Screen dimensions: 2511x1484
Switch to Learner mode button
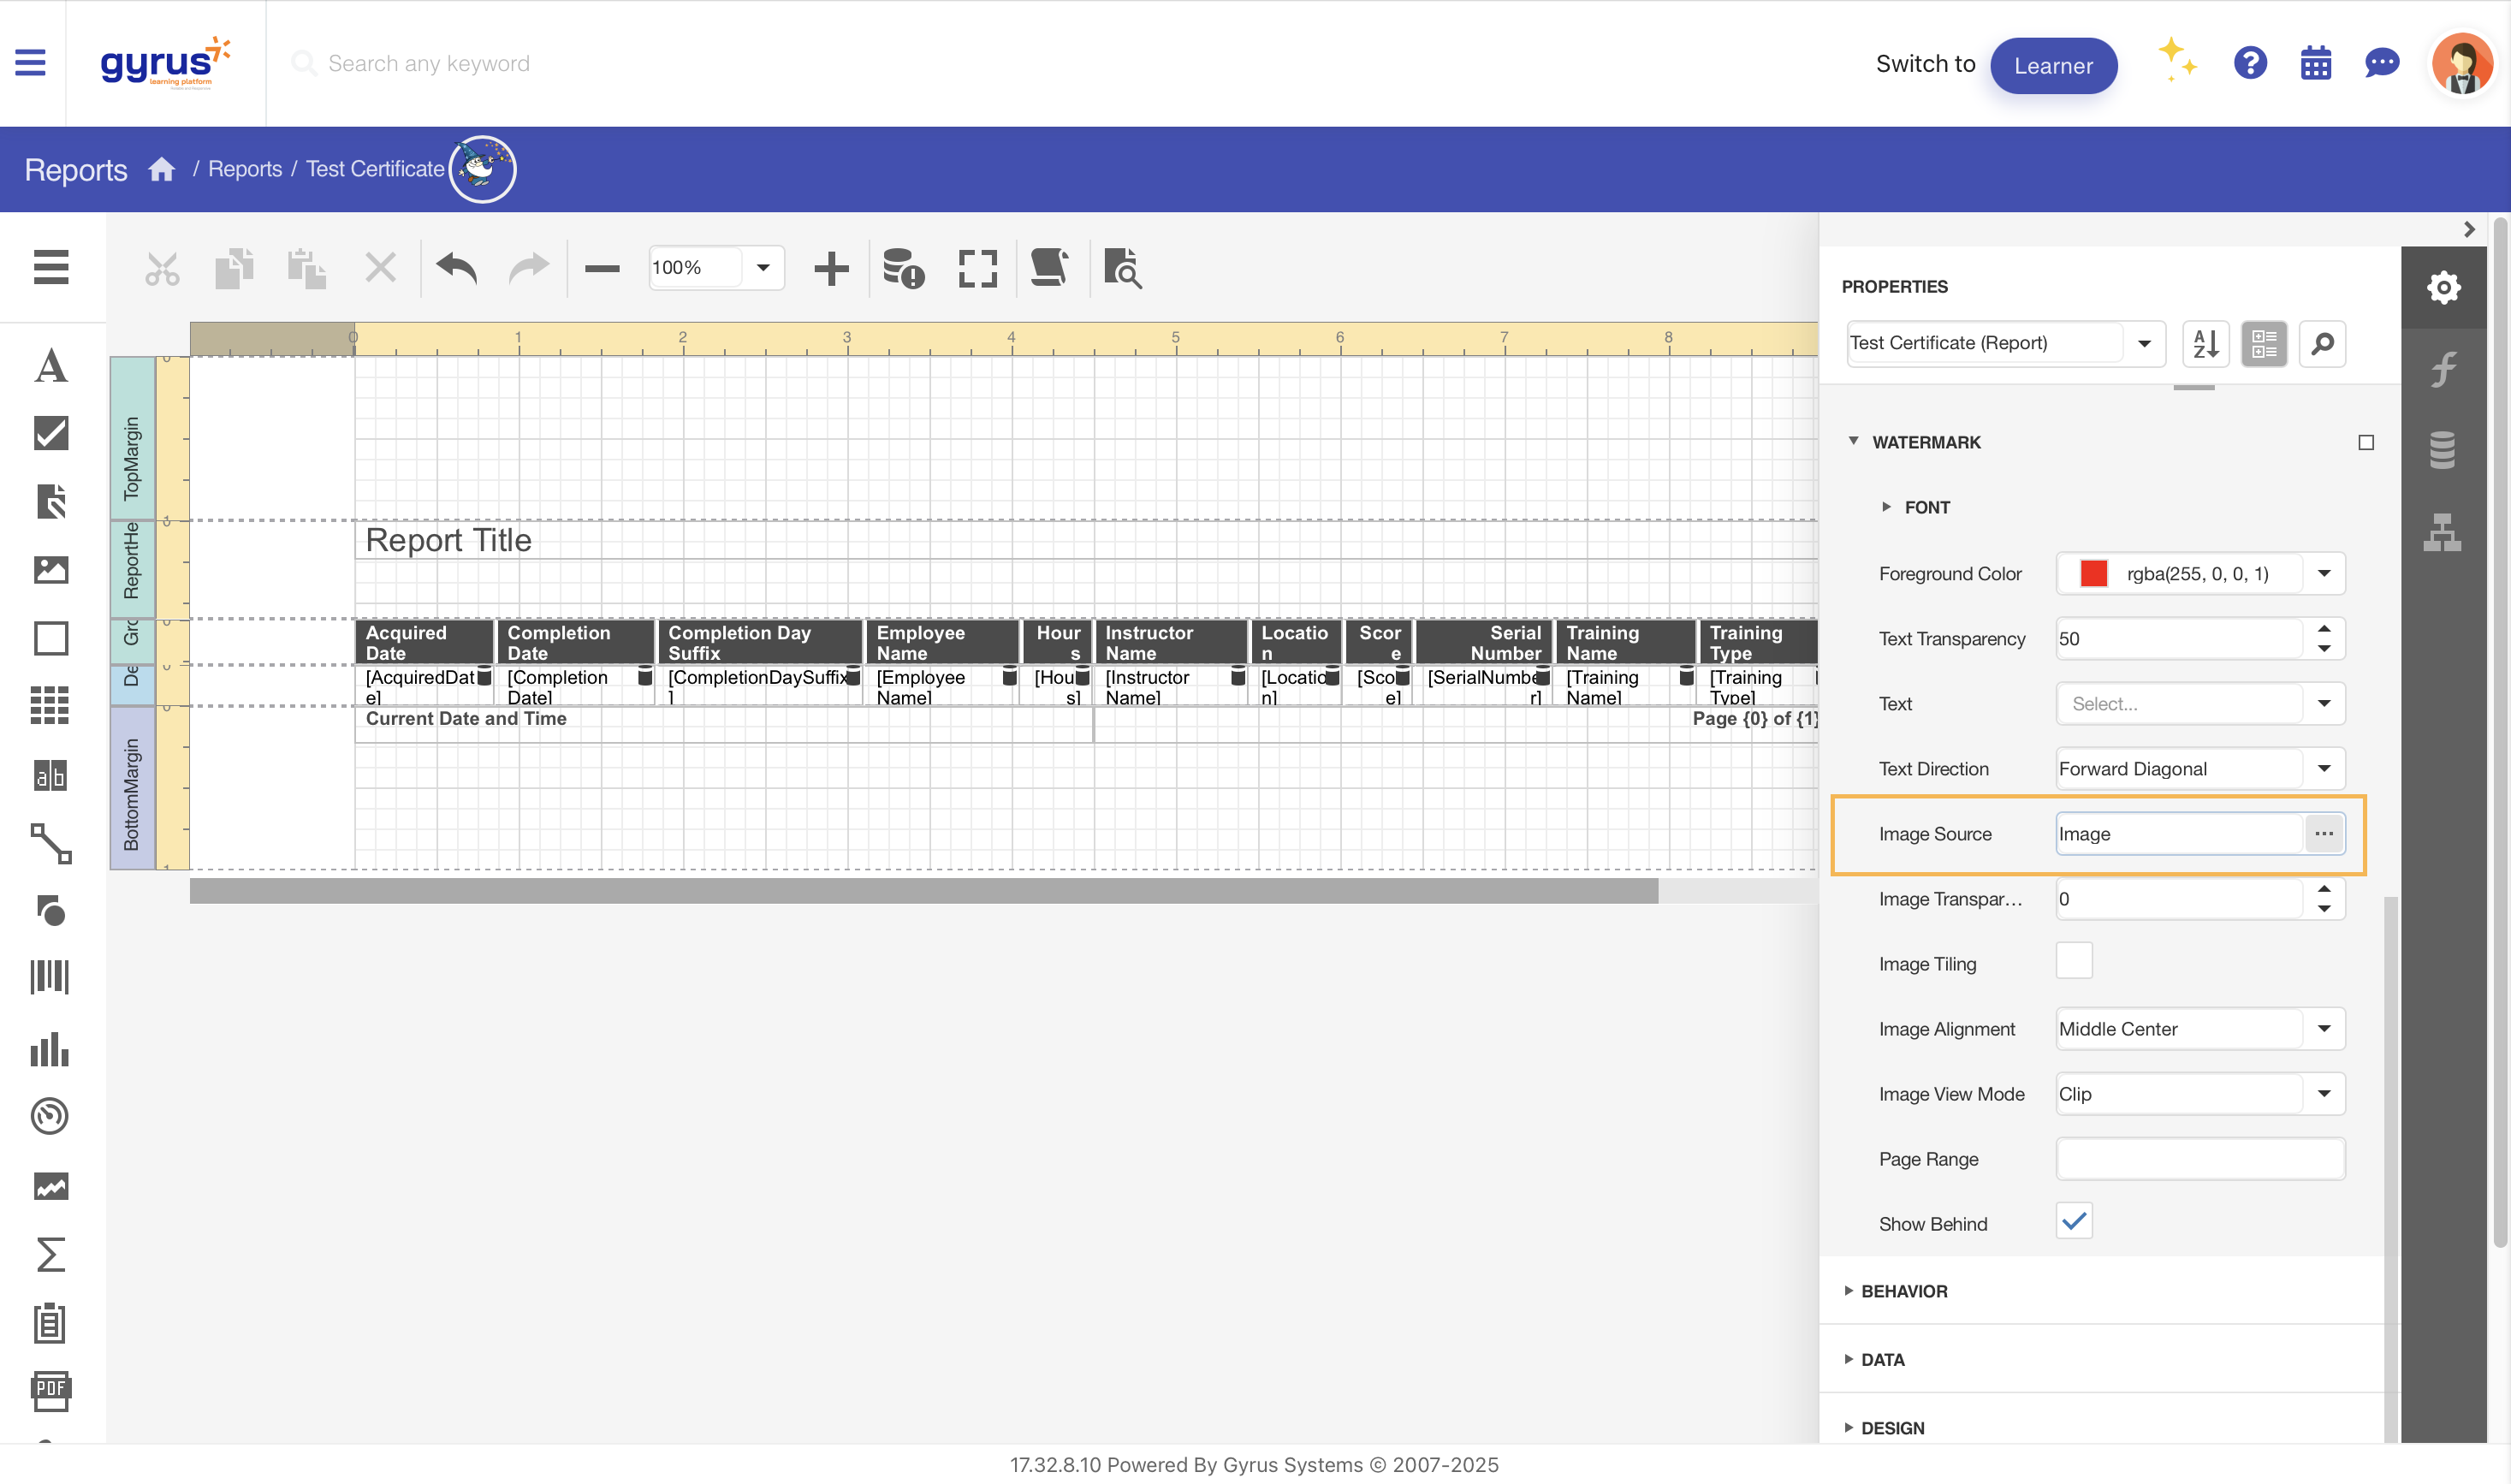[2053, 65]
